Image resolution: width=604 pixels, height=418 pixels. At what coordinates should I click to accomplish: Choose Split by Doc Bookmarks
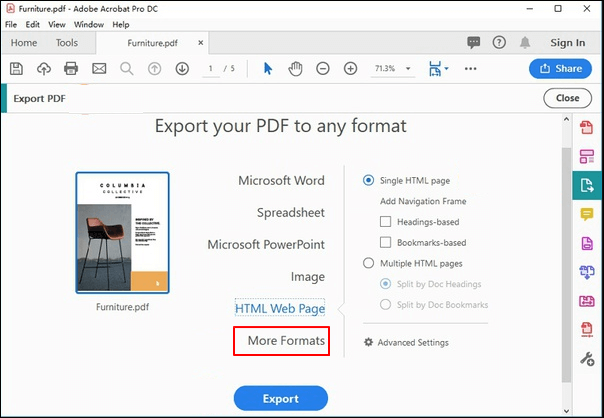tap(386, 305)
